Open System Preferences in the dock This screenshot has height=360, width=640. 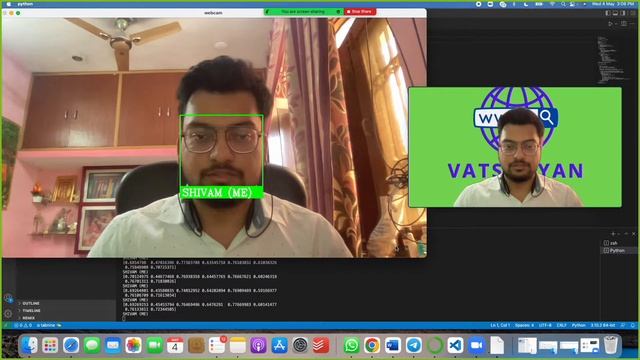coord(300,346)
